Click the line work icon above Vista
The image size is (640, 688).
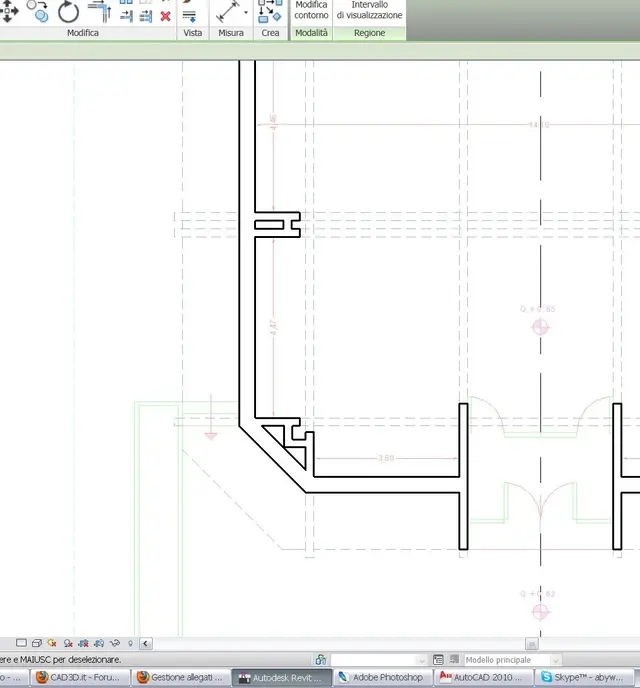[x=189, y=17]
